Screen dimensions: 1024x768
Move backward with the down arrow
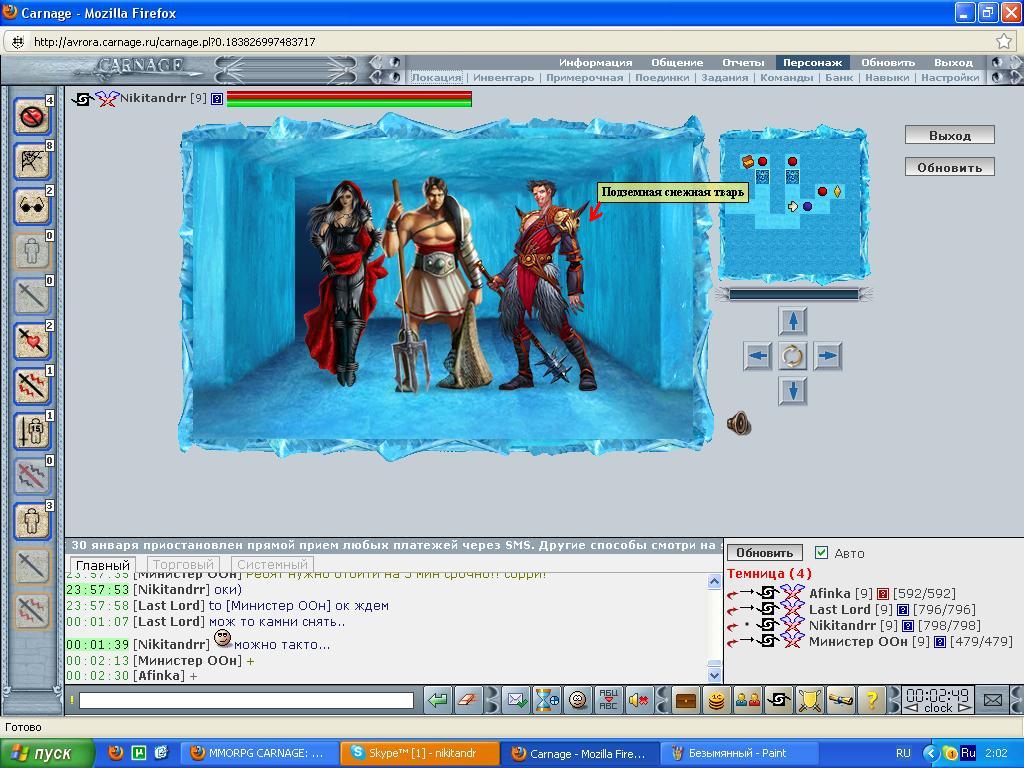click(x=793, y=391)
